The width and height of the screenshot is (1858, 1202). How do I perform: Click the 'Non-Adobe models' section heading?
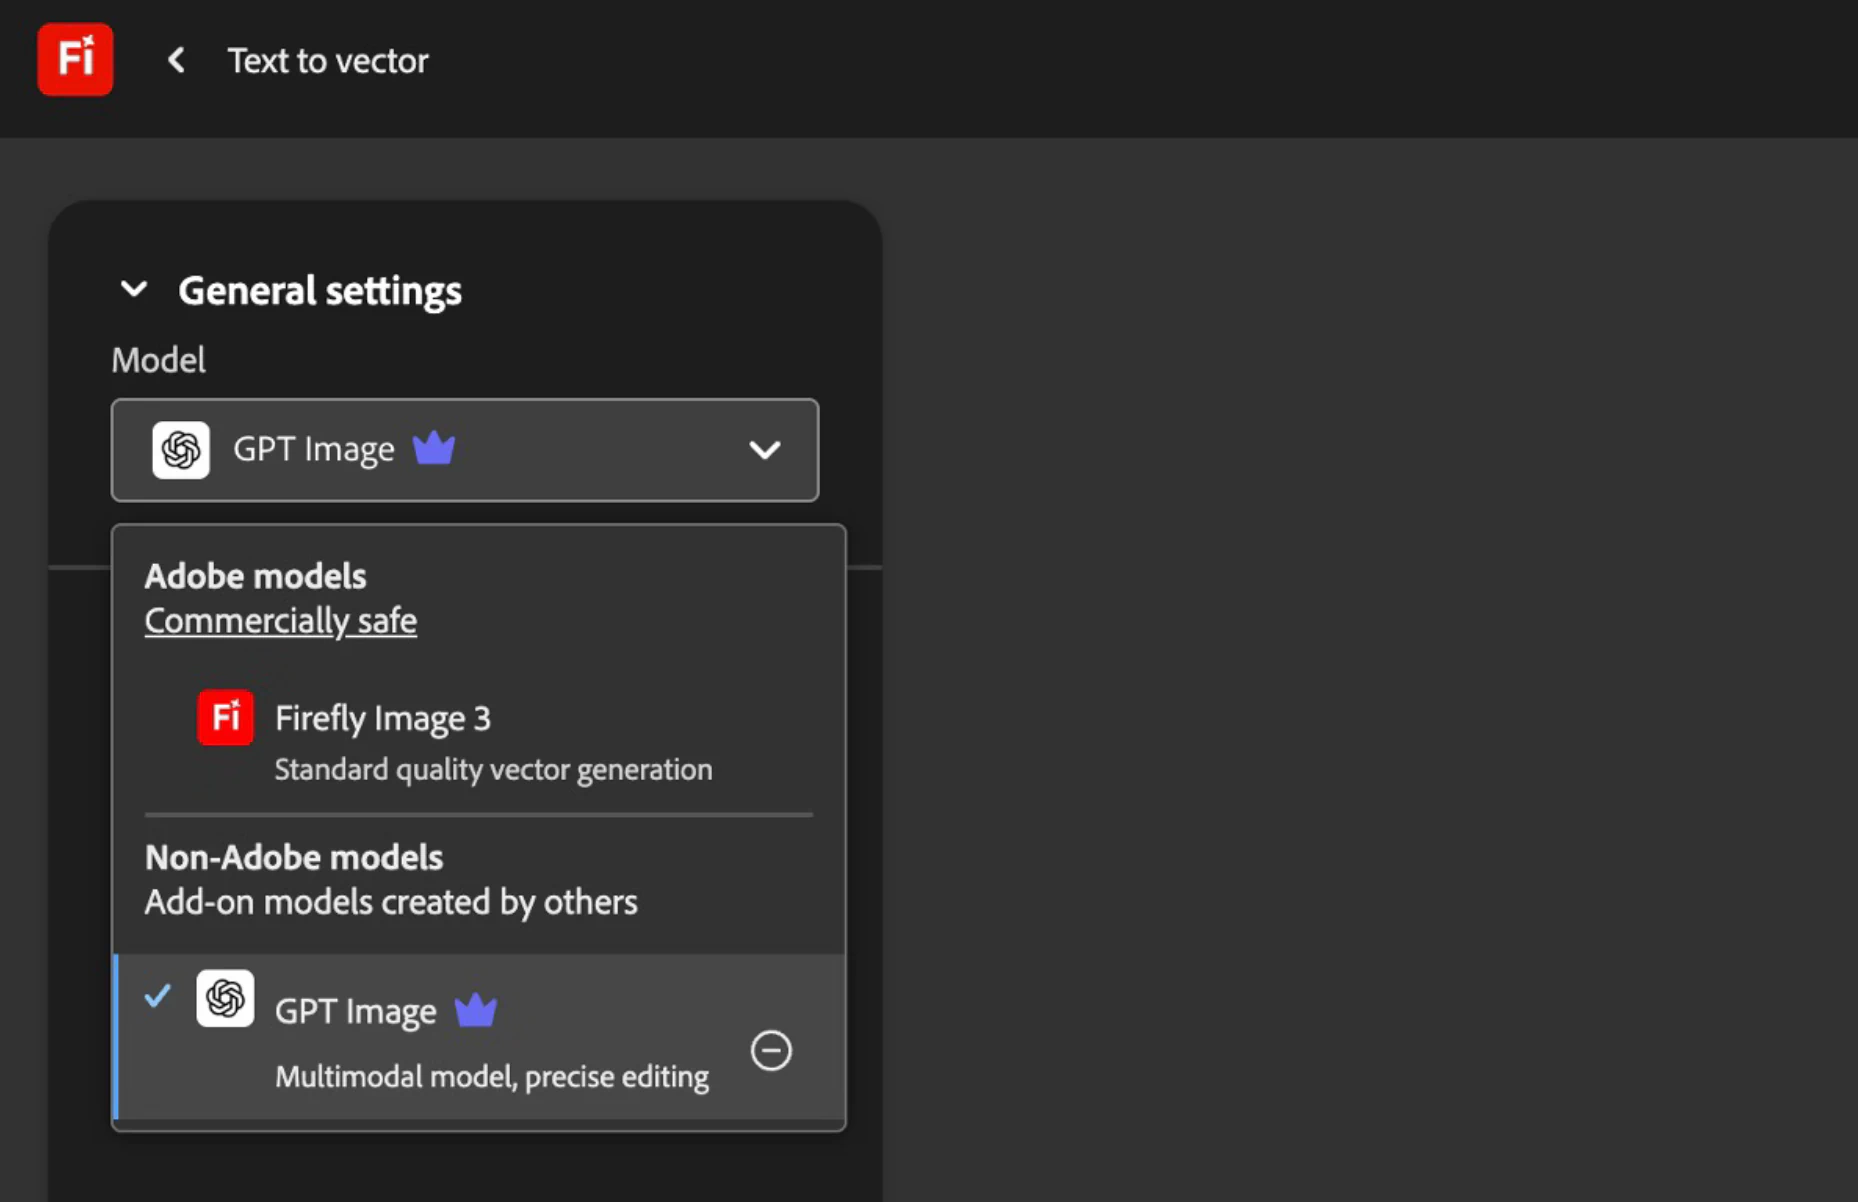pyautogui.click(x=294, y=857)
